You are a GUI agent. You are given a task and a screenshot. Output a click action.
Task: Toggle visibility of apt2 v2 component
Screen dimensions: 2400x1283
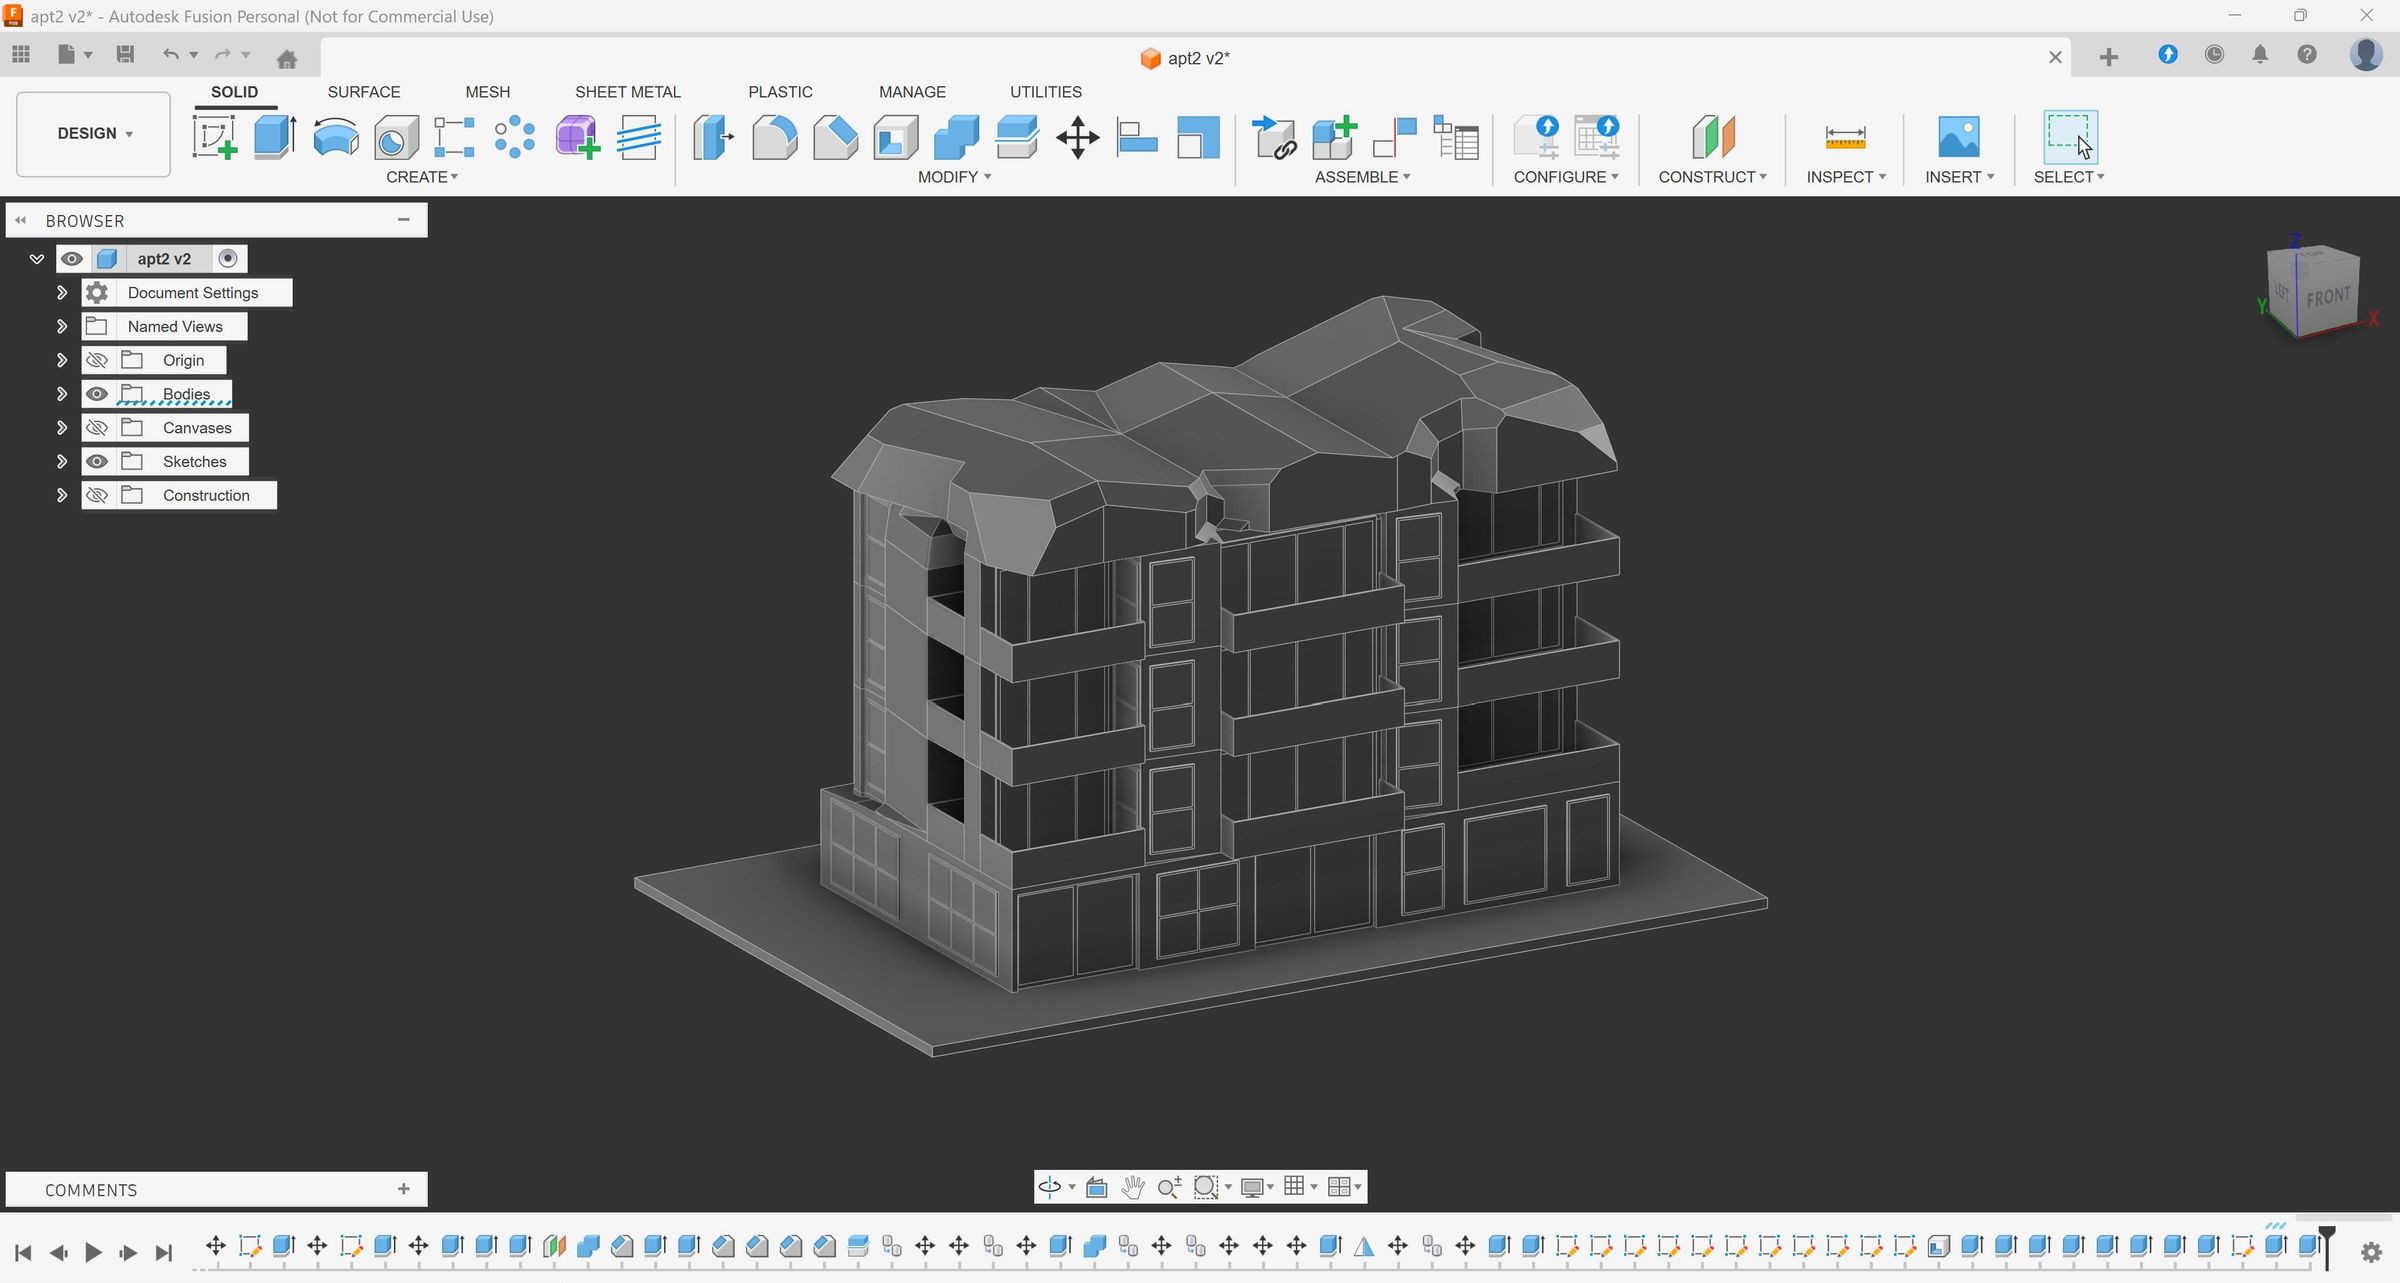72,259
